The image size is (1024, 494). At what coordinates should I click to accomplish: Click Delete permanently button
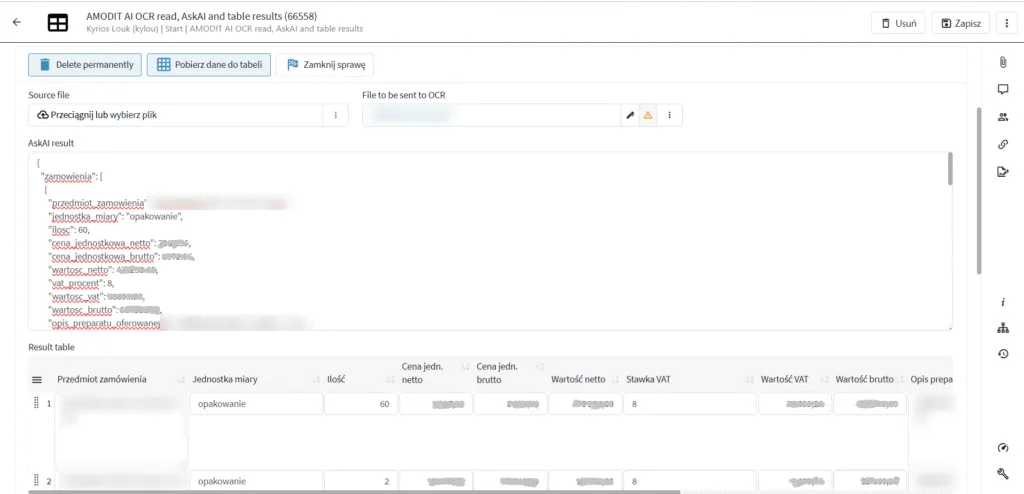[x=85, y=65]
